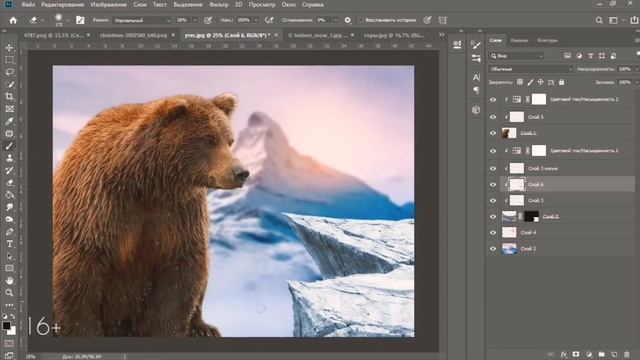Select the Rectangular Marquee tool
The width and height of the screenshot is (640, 360).
pos(9,60)
